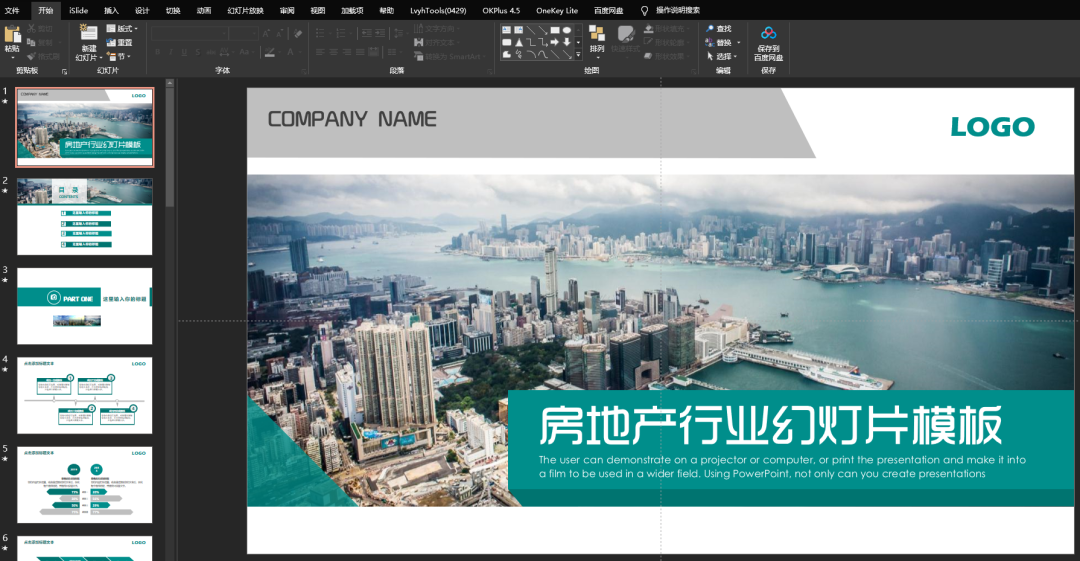Click the Paste clipboard icon
This screenshot has width=1080, height=561.
pos(12,34)
